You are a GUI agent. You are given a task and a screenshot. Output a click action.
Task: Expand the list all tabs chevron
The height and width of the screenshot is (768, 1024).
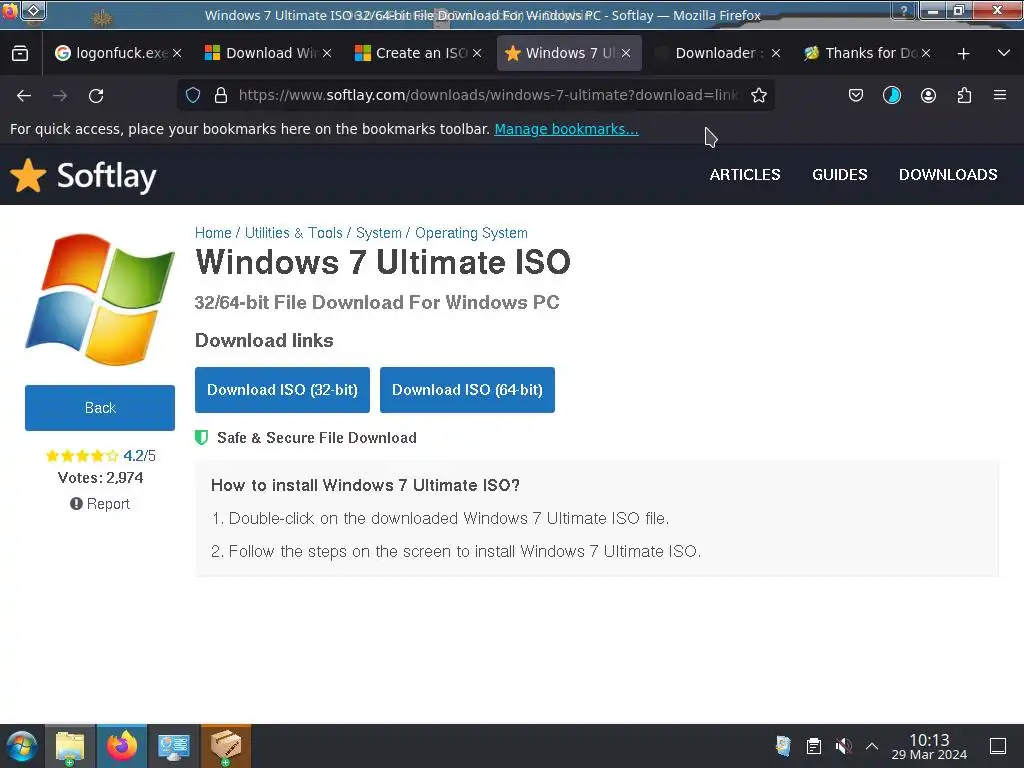[x=1004, y=53]
